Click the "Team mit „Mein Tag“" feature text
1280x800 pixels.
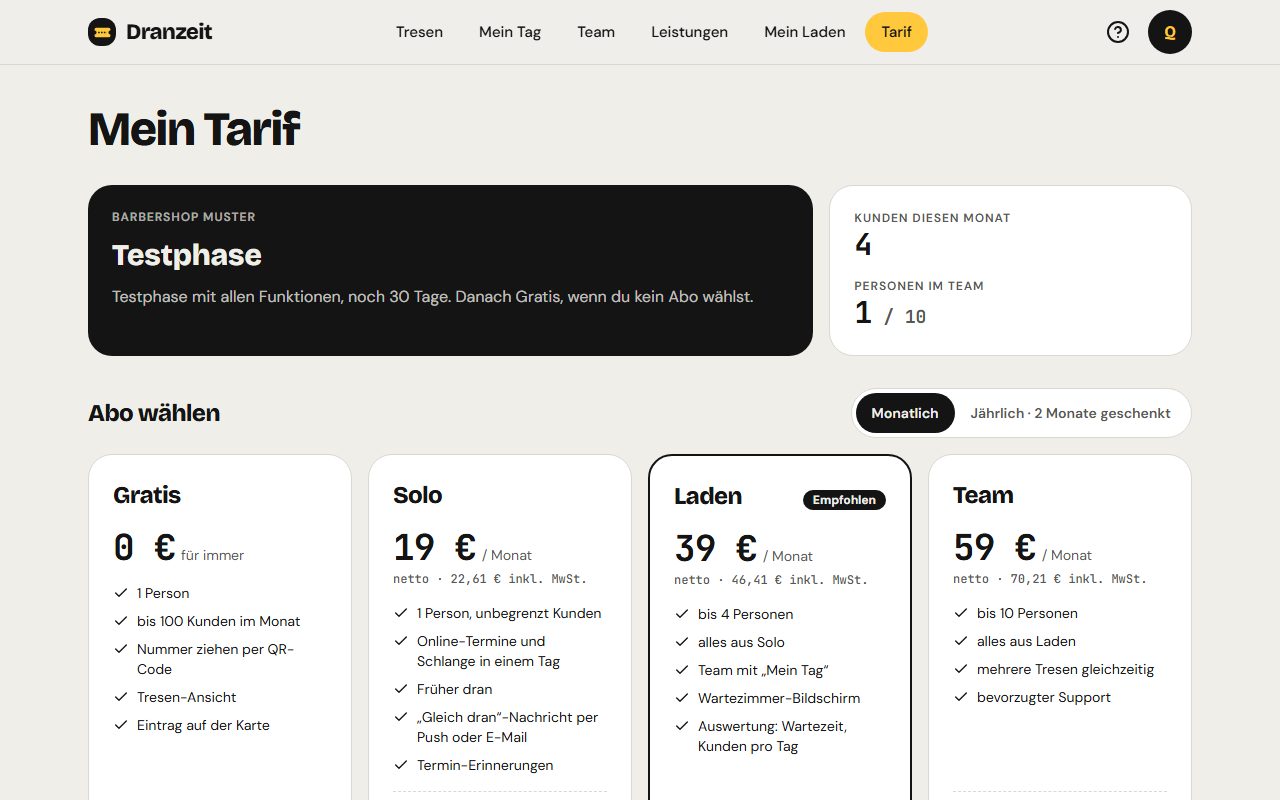point(763,670)
